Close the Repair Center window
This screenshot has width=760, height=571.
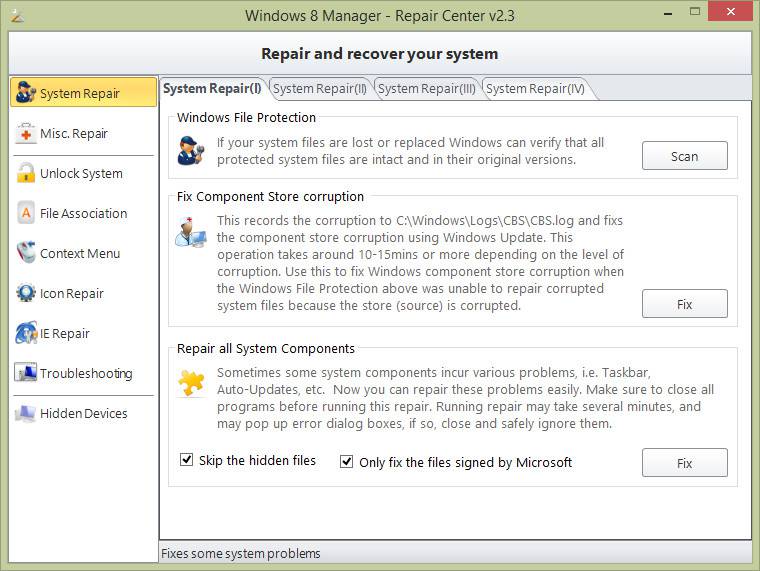point(730,11)
